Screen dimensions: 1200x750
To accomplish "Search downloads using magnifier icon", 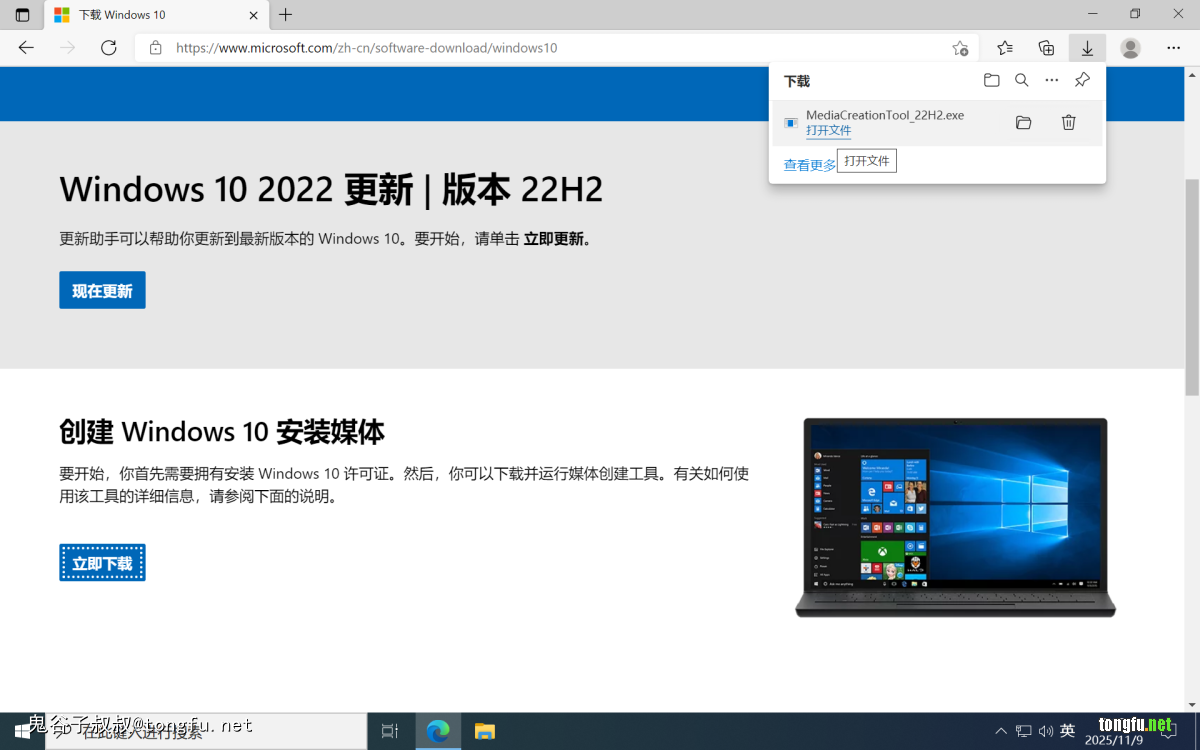I will coord(1021,80).
